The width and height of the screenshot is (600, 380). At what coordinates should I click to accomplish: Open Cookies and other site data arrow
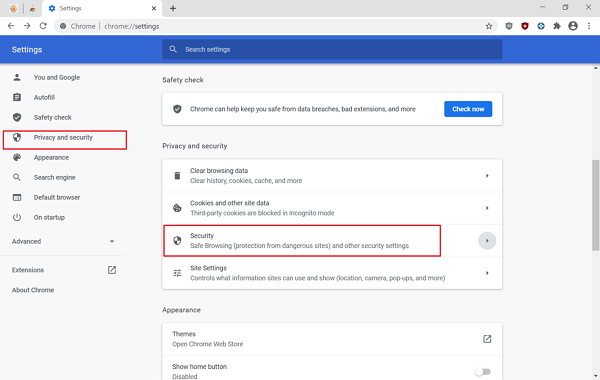click(487, 208)
